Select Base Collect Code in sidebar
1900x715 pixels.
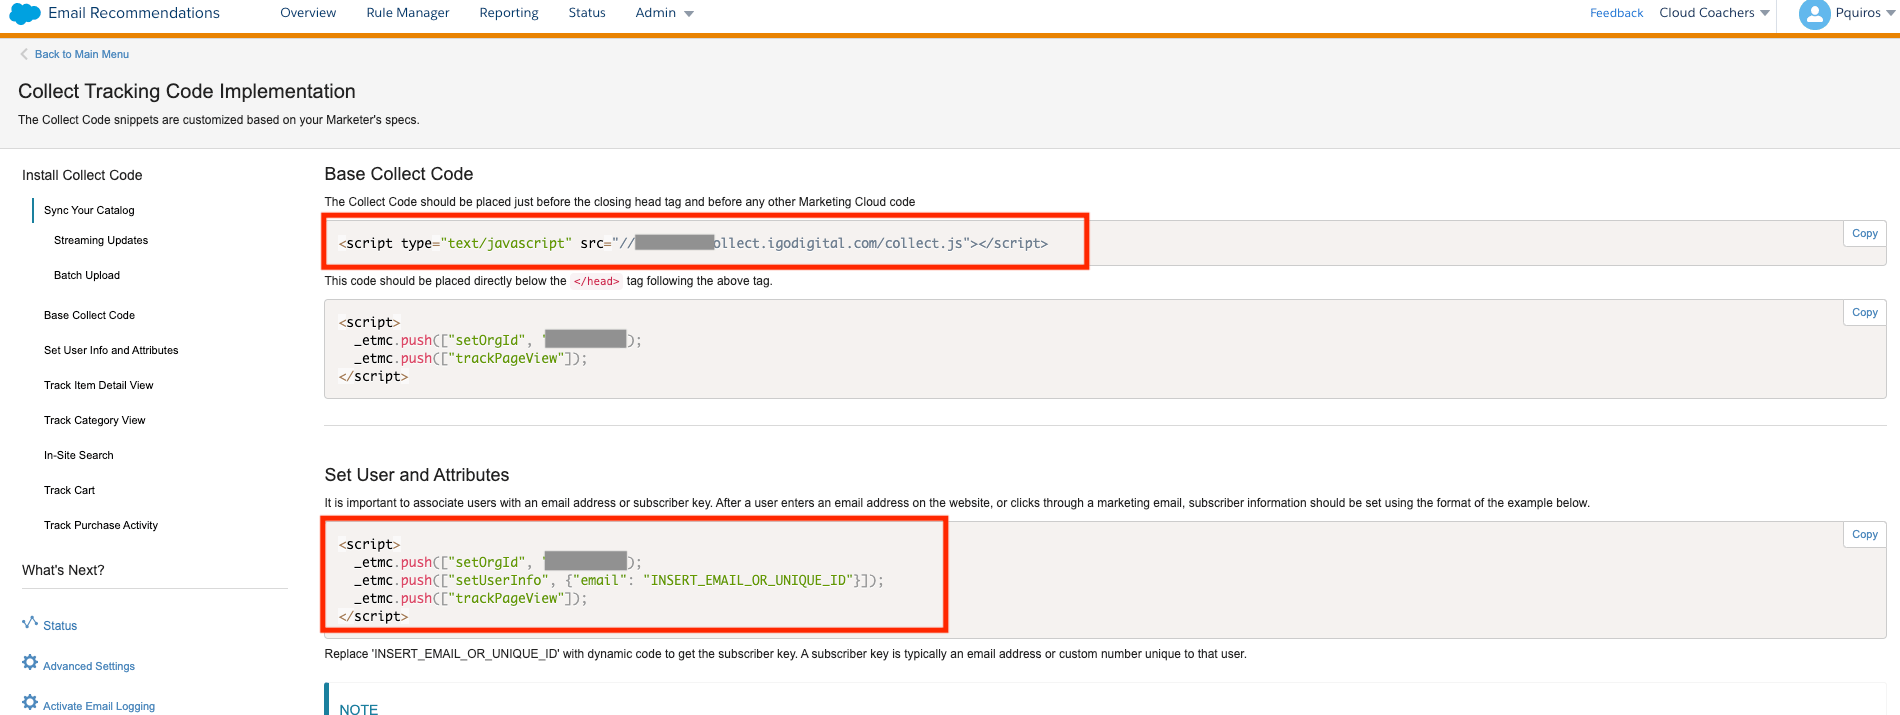click(x=89, y=315)
